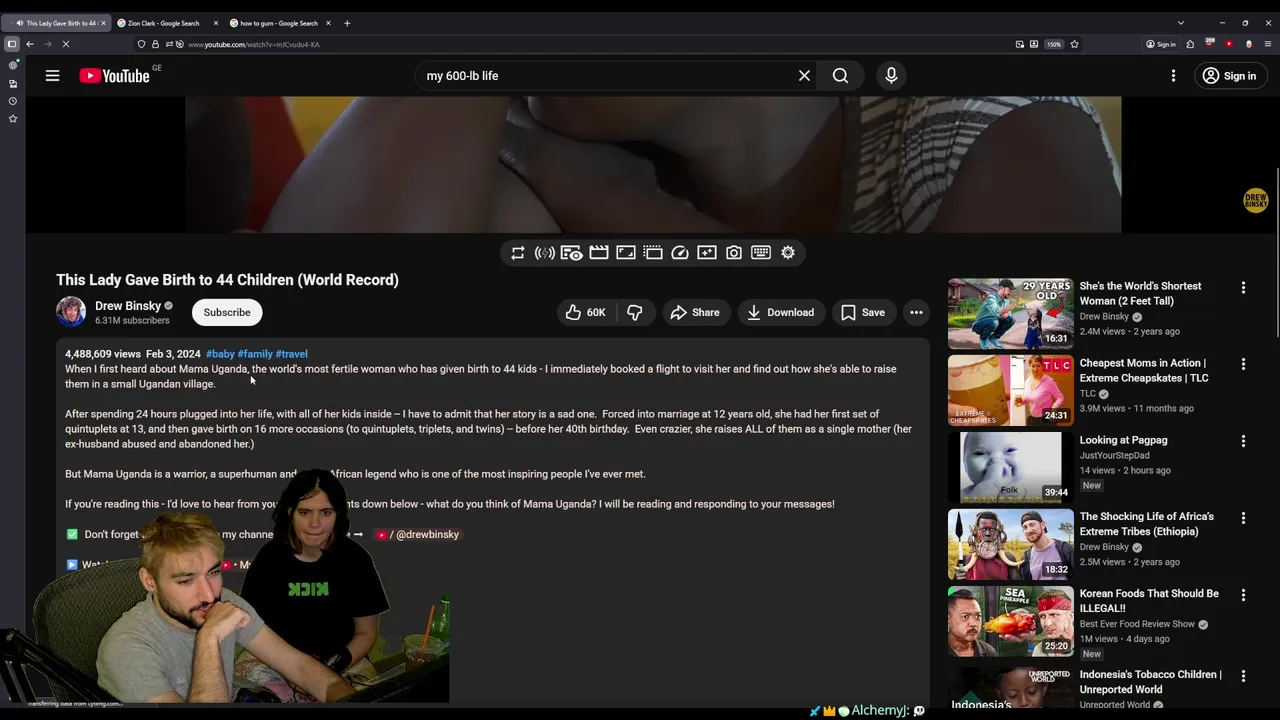Play World's Shortest Woman video thumbnail

point(1010,313)
